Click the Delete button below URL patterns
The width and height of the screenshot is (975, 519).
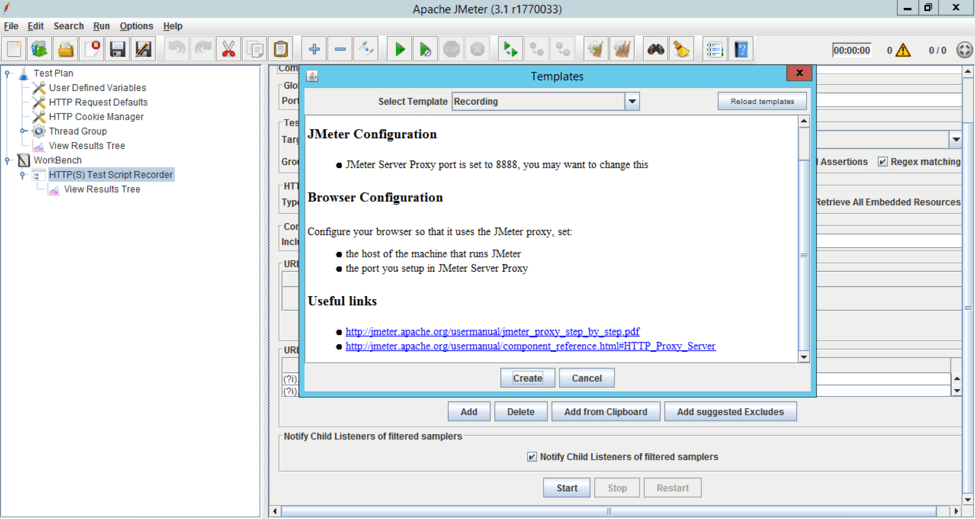[x=520, y=411]
